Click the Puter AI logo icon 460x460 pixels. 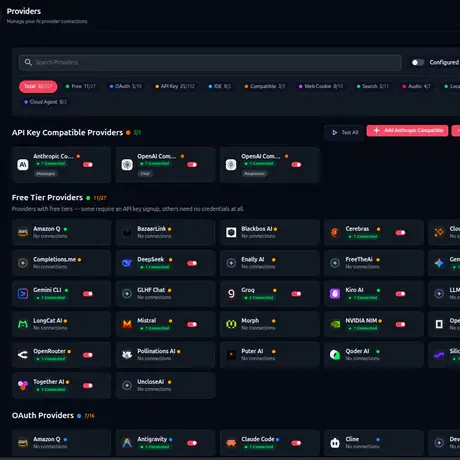pos(231,355)
